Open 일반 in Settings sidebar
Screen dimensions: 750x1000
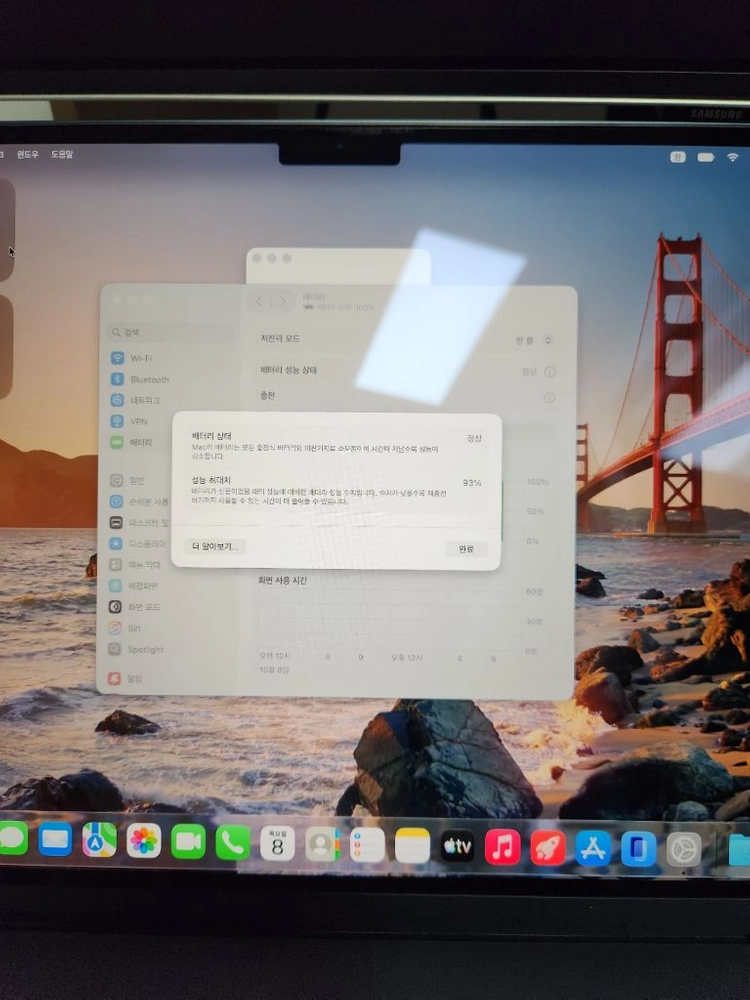pyautogui.click(x=128, y=481)
